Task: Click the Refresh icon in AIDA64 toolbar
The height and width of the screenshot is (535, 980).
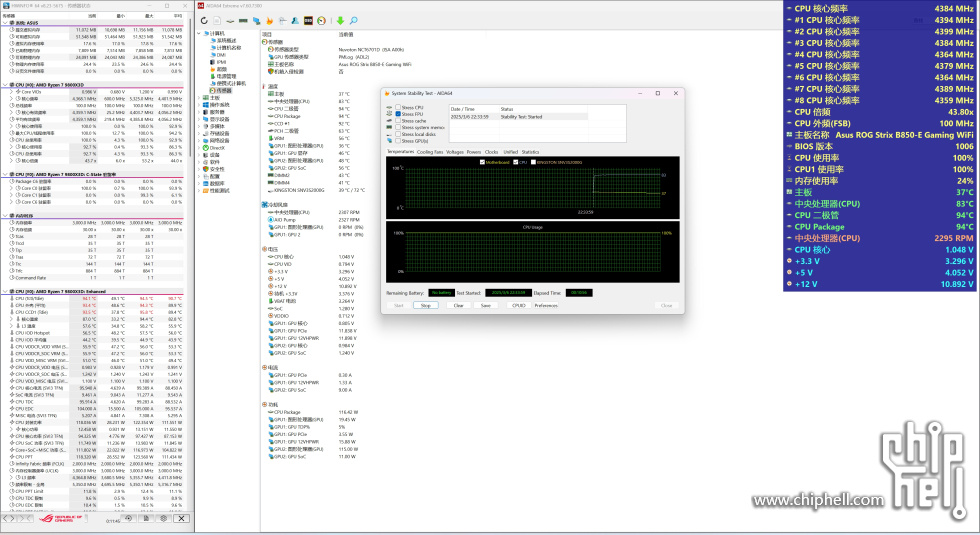Action: pyautogui.click(x=204, y=21)
